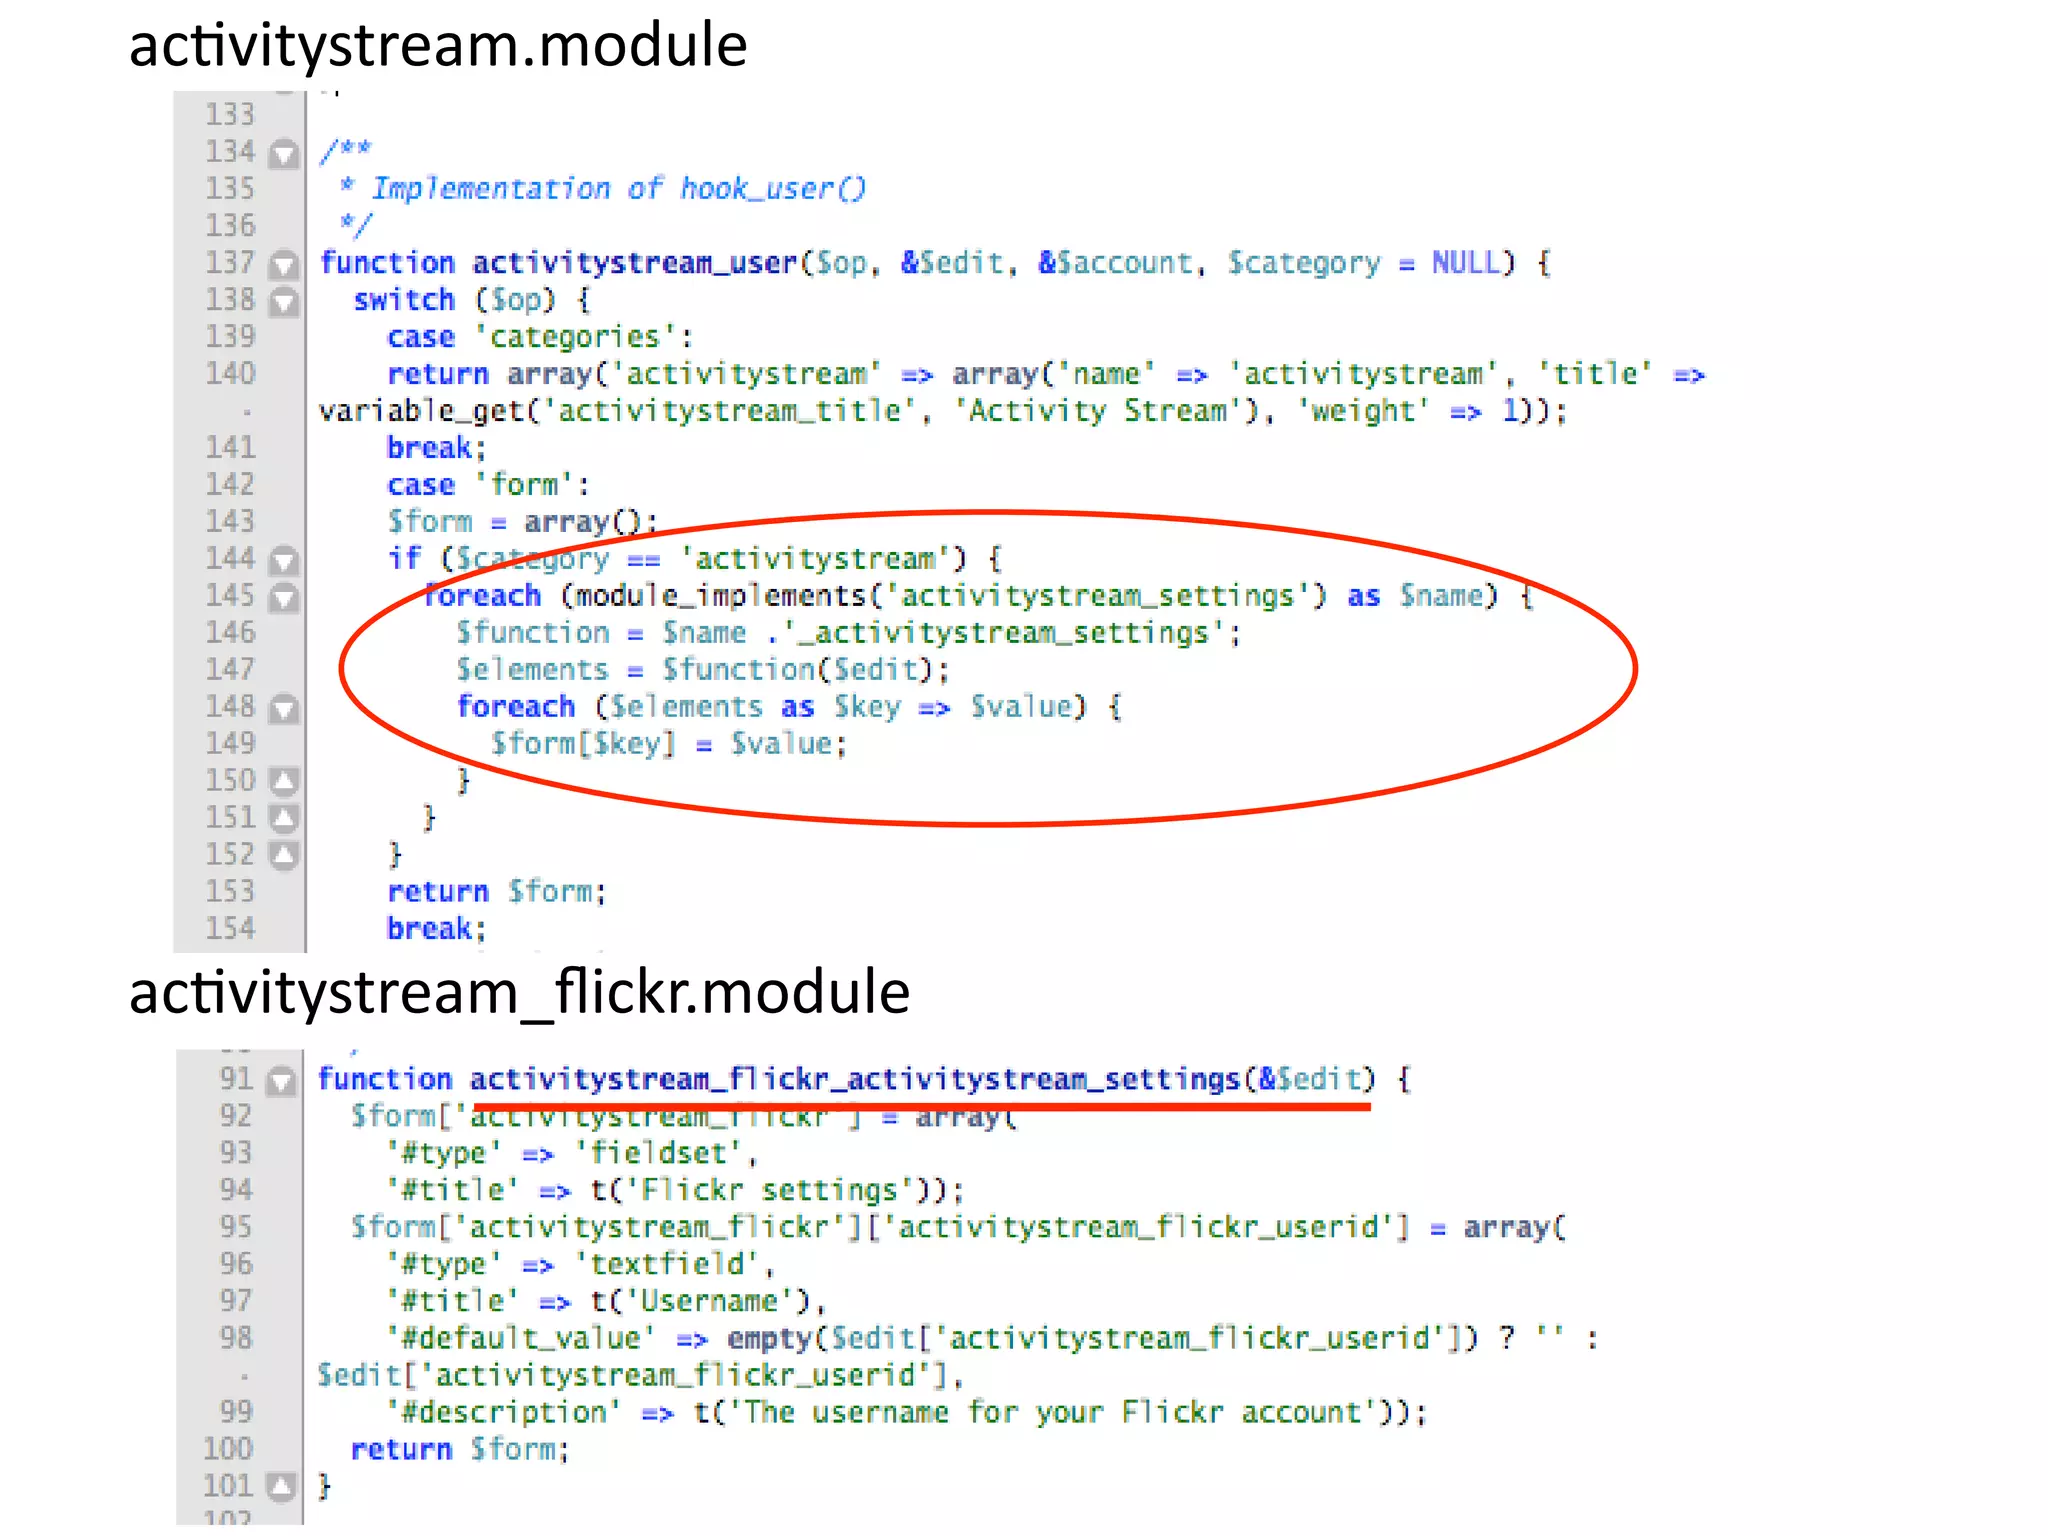The width and height of the screenshot is (2048, 1536).
Task: Click 'return $form;' on line 100
Action: [460, 1449]
